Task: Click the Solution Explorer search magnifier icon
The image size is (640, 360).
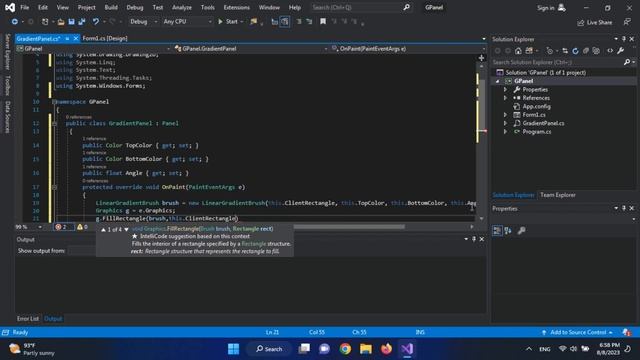Action: 627,62
